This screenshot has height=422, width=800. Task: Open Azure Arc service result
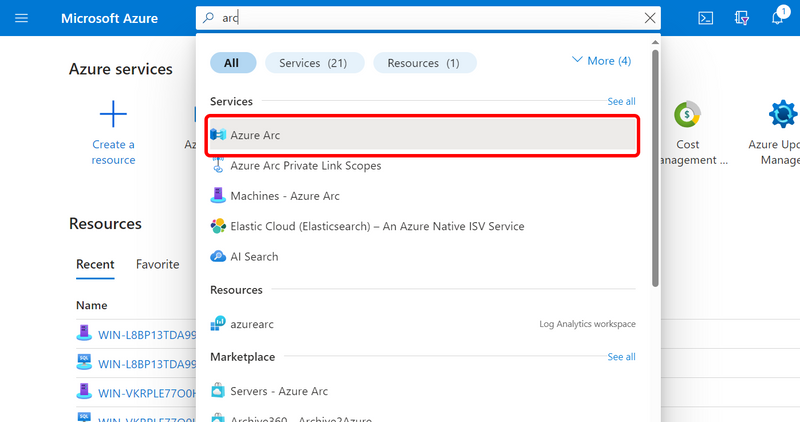(x=422, y=135)
